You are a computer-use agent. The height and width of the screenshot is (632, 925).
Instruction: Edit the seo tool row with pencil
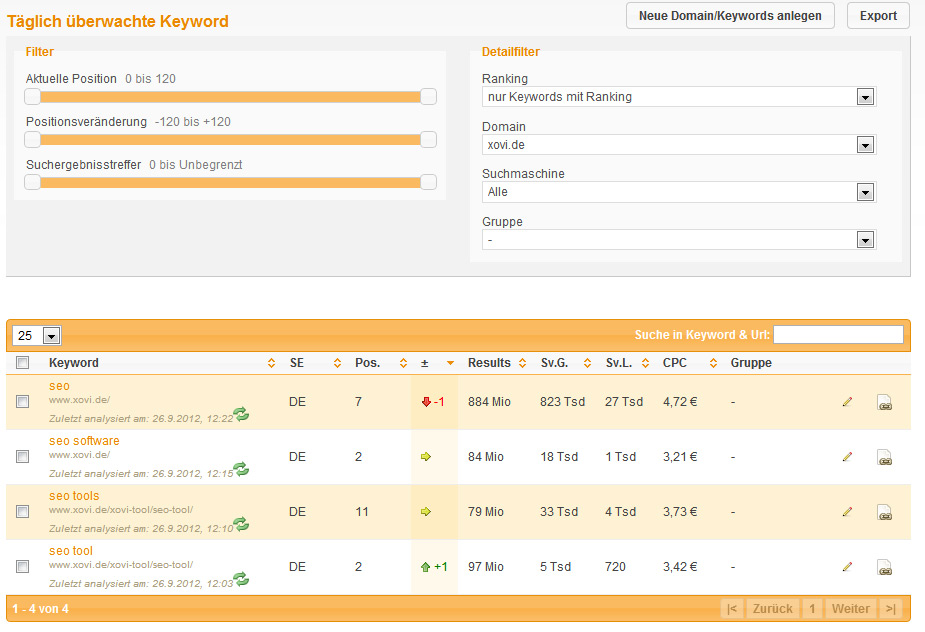[847, 566]
